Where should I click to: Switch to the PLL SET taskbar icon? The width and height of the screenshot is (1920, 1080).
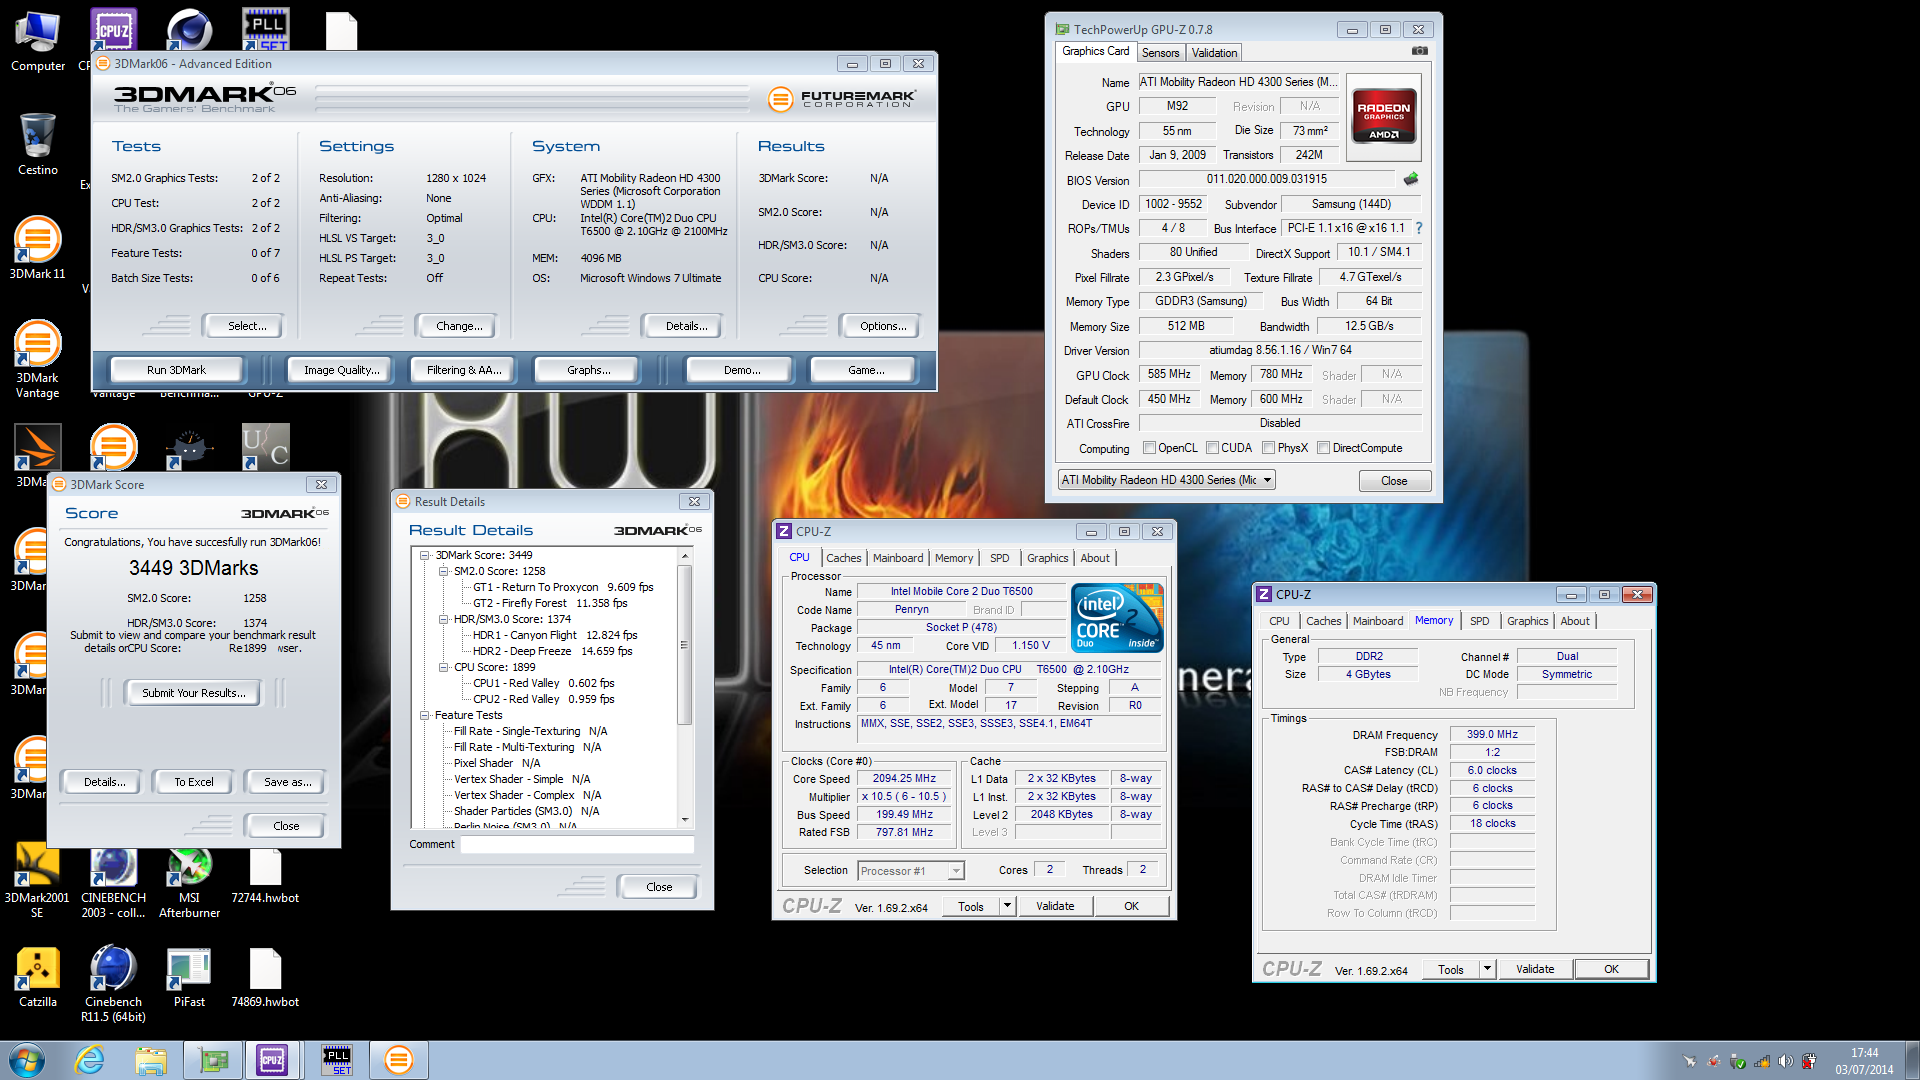point(337,1060)
